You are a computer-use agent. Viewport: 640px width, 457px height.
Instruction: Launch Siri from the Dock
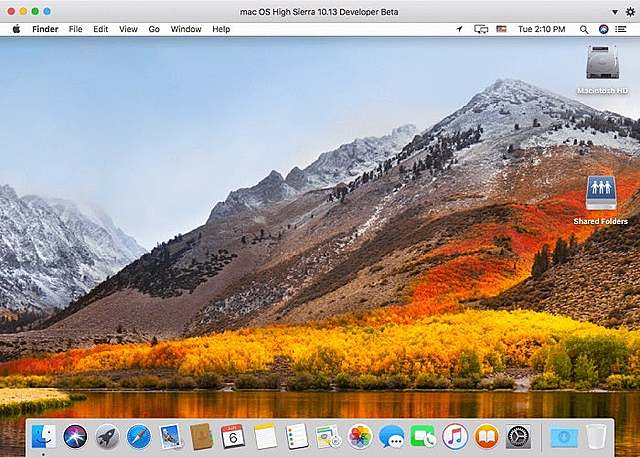tap(75, 437)
